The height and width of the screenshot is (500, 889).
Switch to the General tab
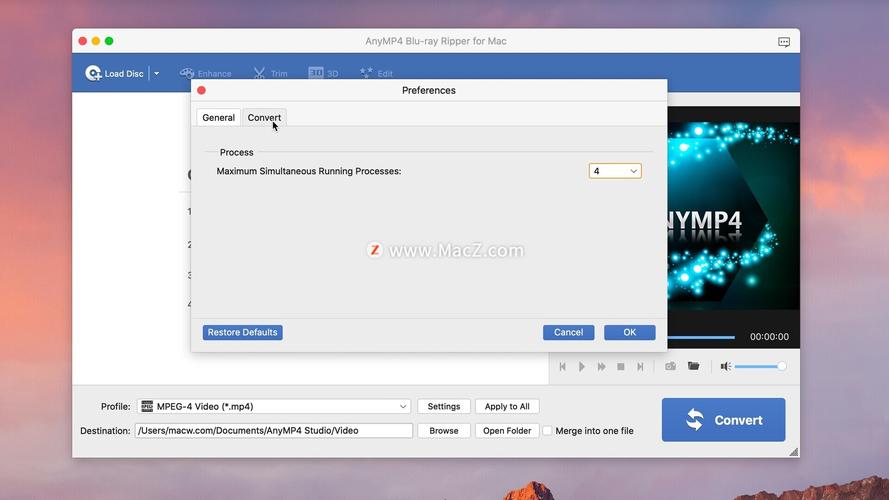point(218,117)
